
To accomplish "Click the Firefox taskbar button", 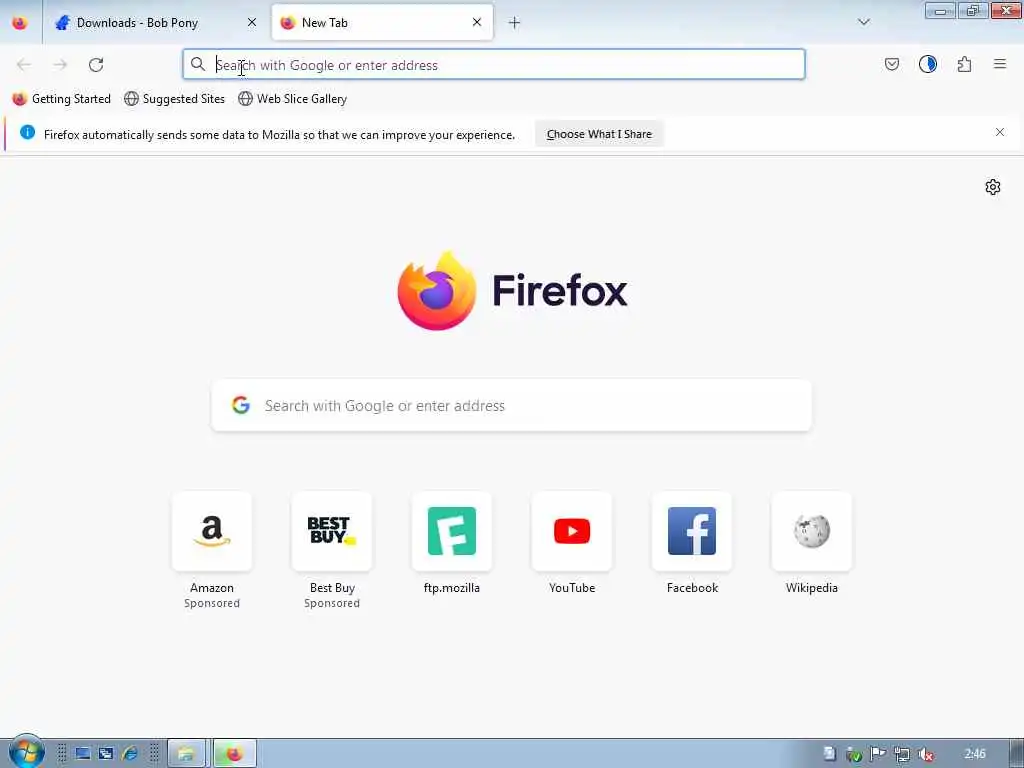I will 234,754.
